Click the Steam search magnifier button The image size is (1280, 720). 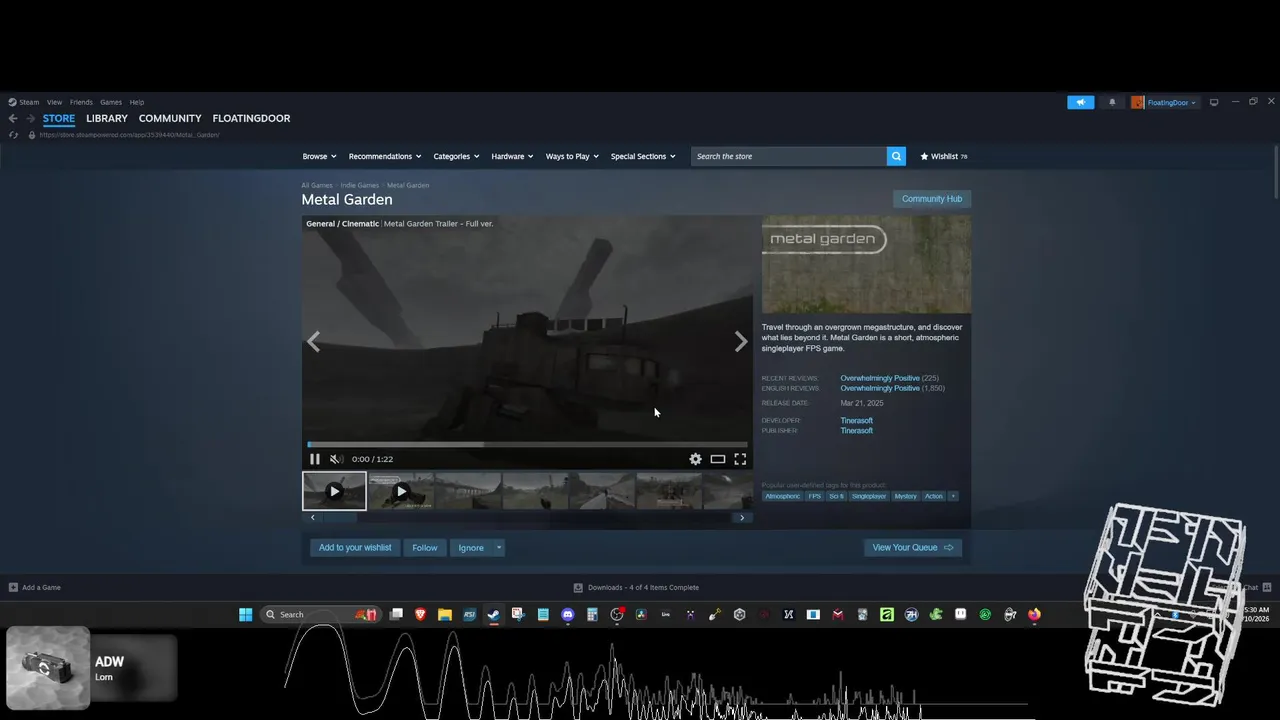[x=896, y=156]
